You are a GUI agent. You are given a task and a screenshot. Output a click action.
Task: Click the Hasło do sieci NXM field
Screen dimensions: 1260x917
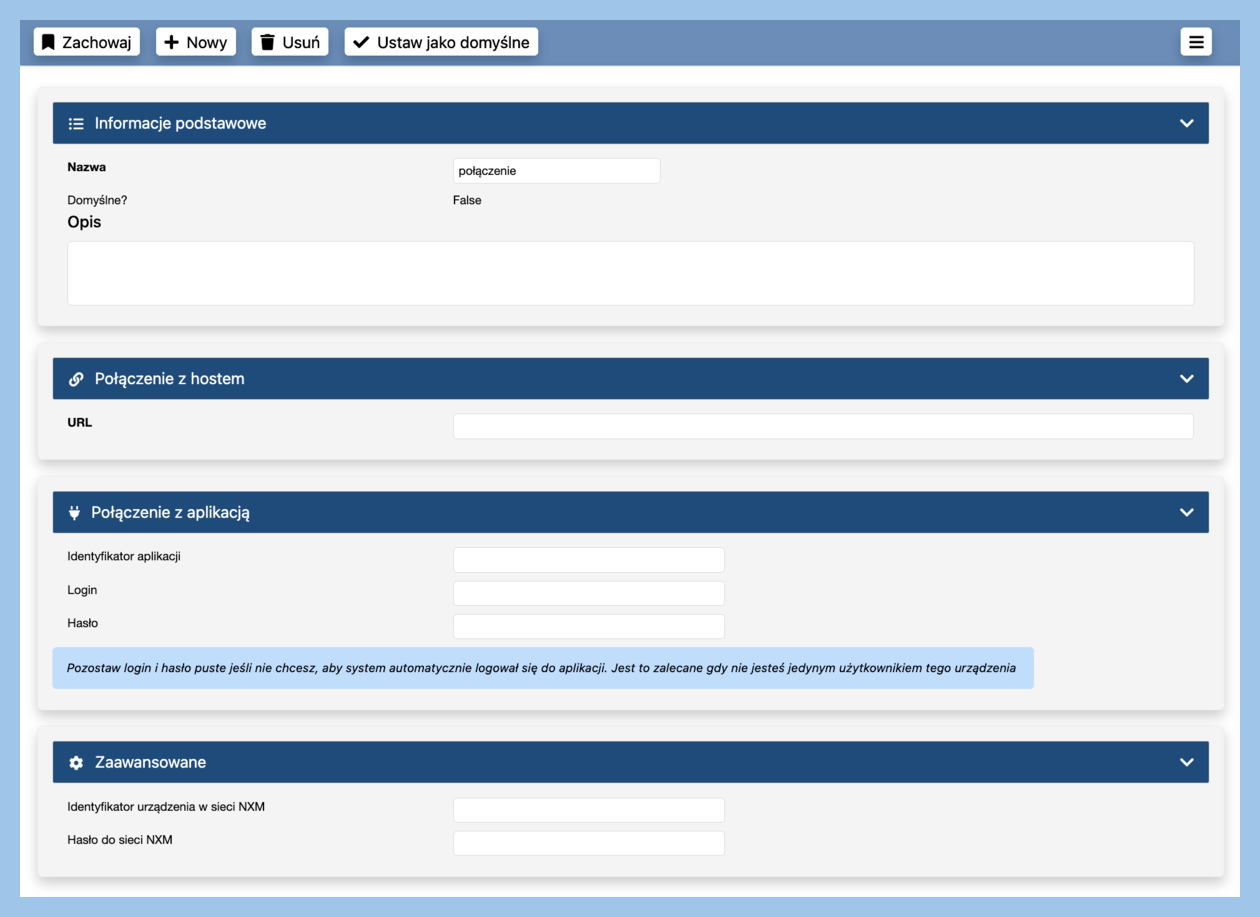[588, 843]
